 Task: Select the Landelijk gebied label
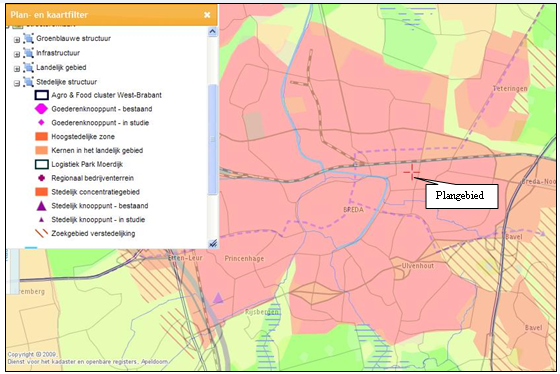tap(61, 68)
